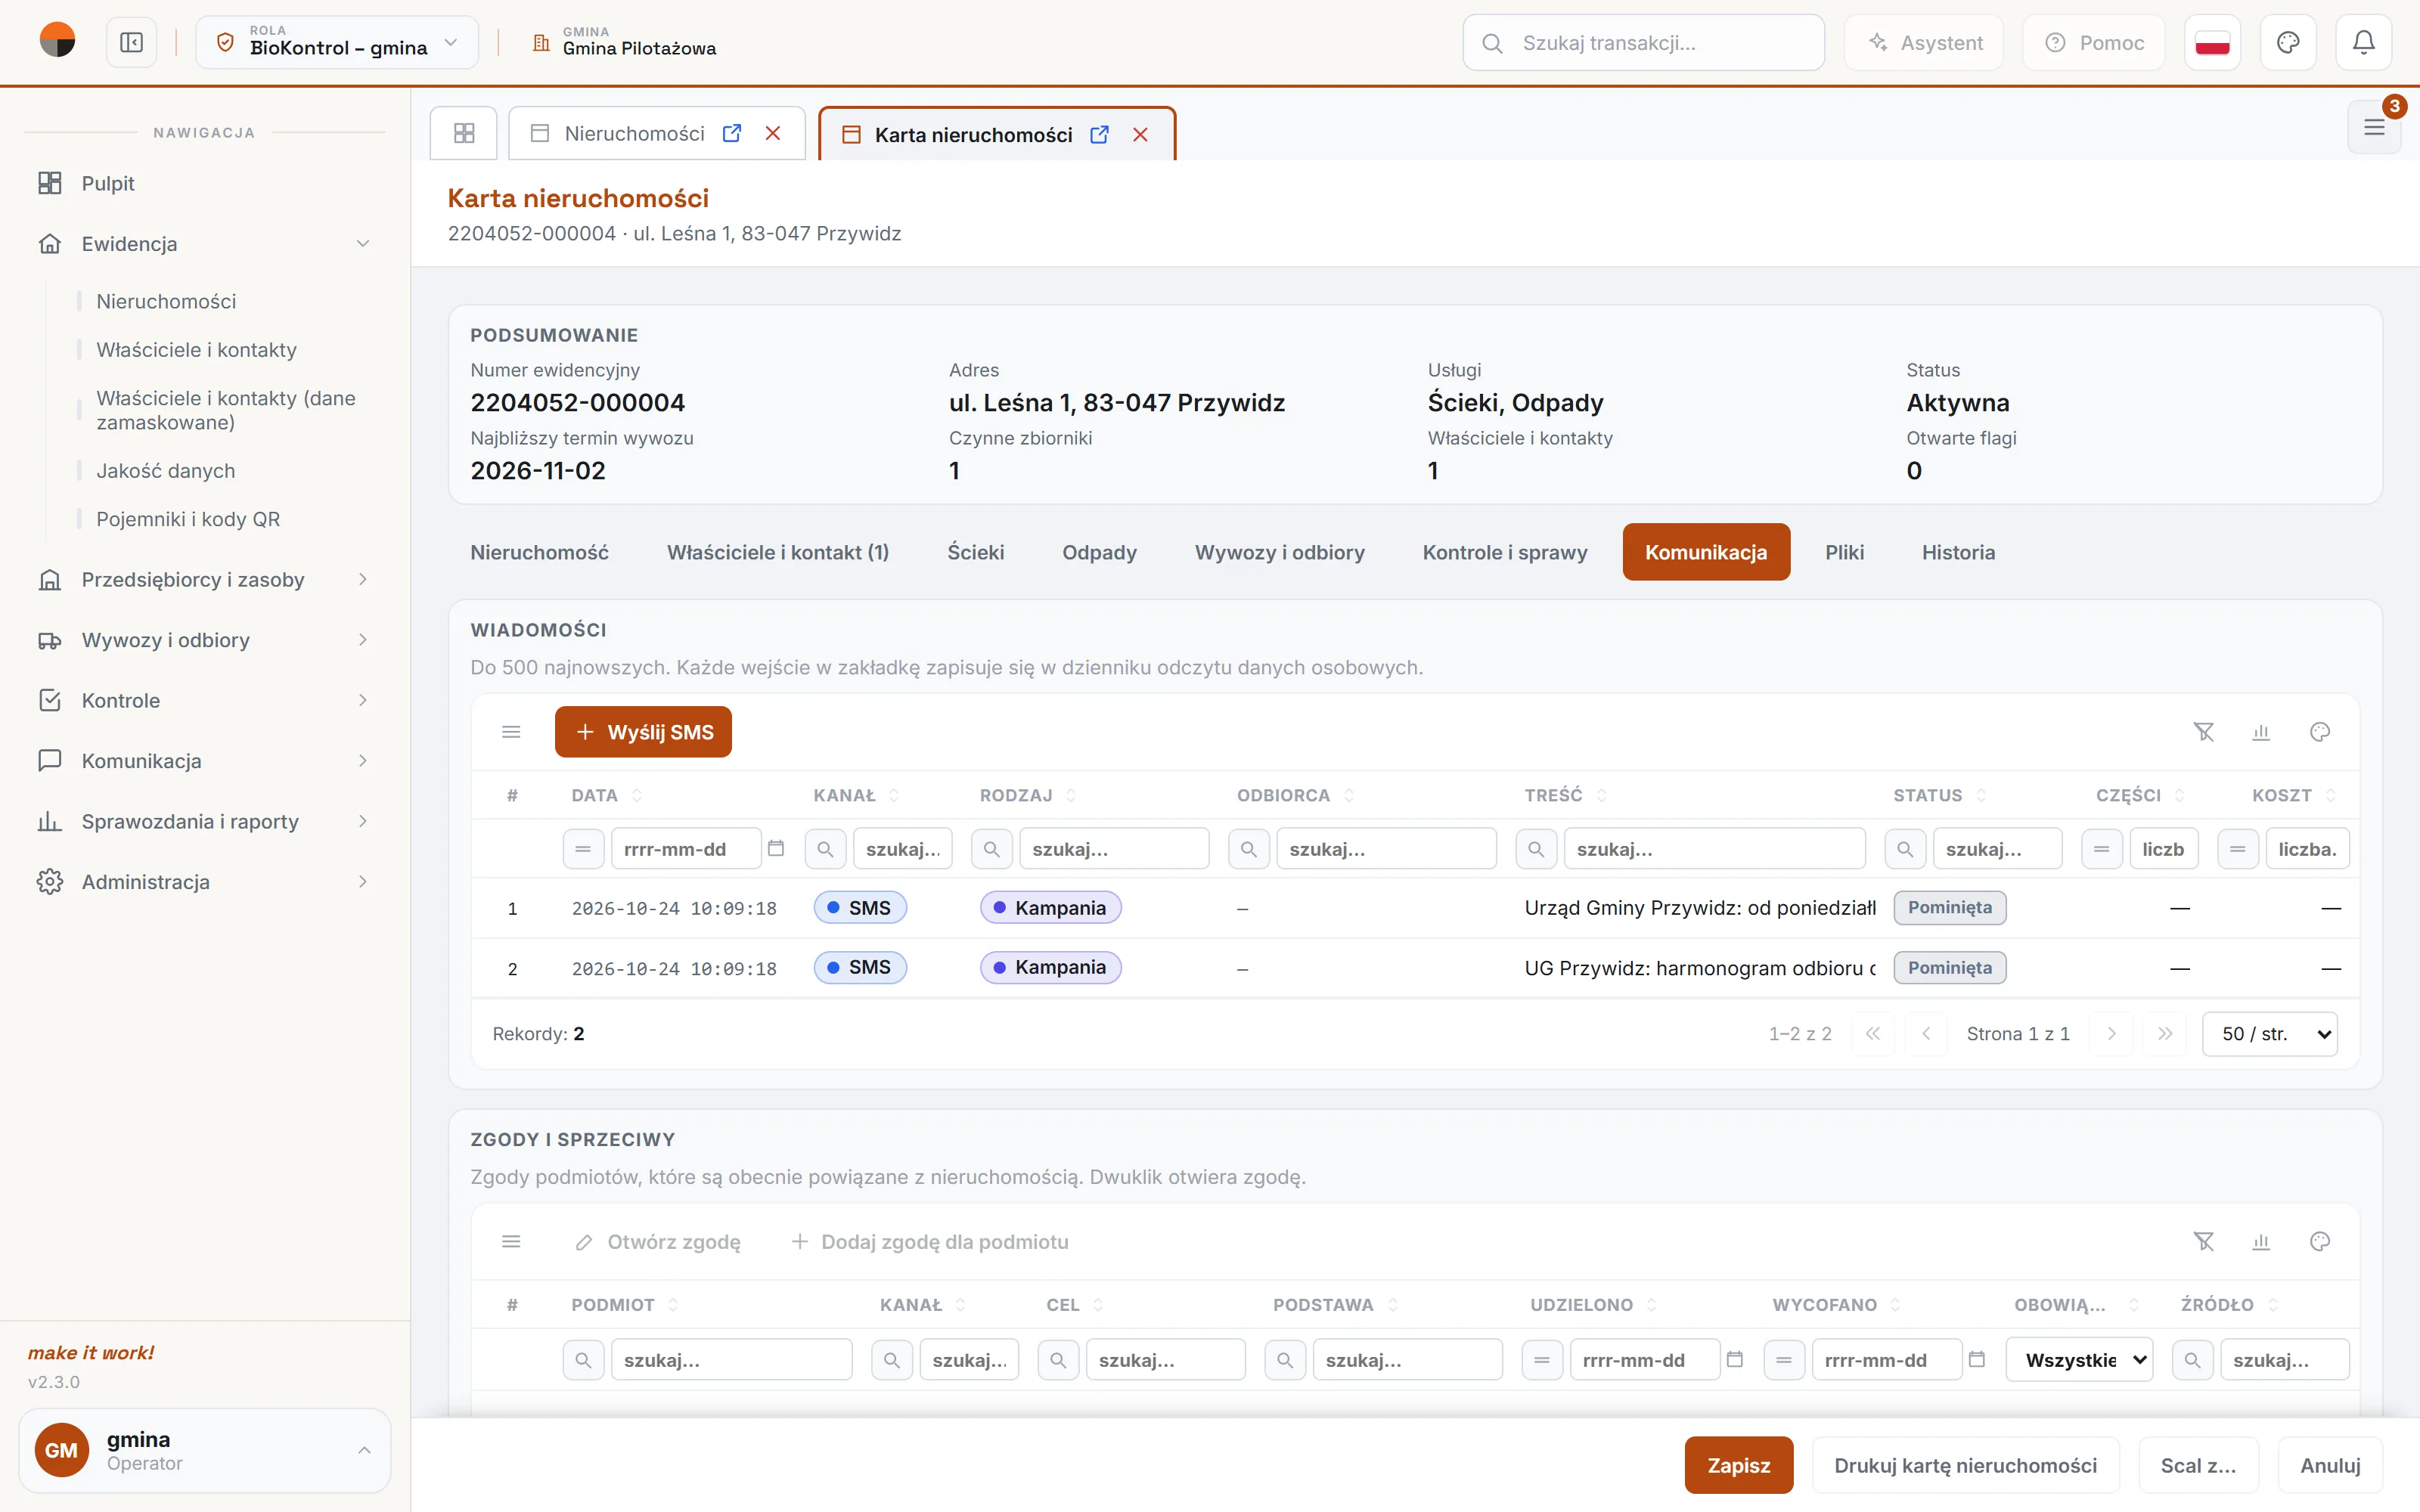
Task: Click the Wyślij SMS button
Action: tap(643, 732)
